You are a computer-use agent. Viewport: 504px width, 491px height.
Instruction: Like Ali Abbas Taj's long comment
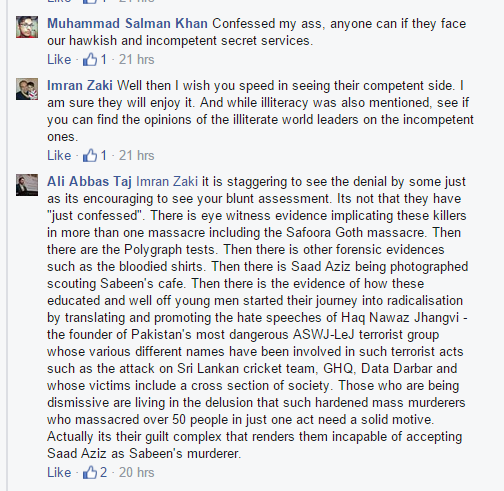tap(59, 472)
